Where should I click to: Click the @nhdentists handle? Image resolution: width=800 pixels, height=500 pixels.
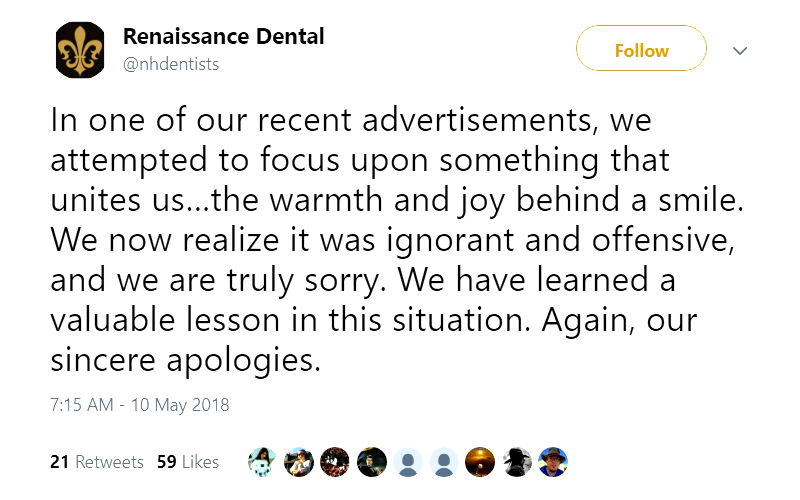click(171, 64)
